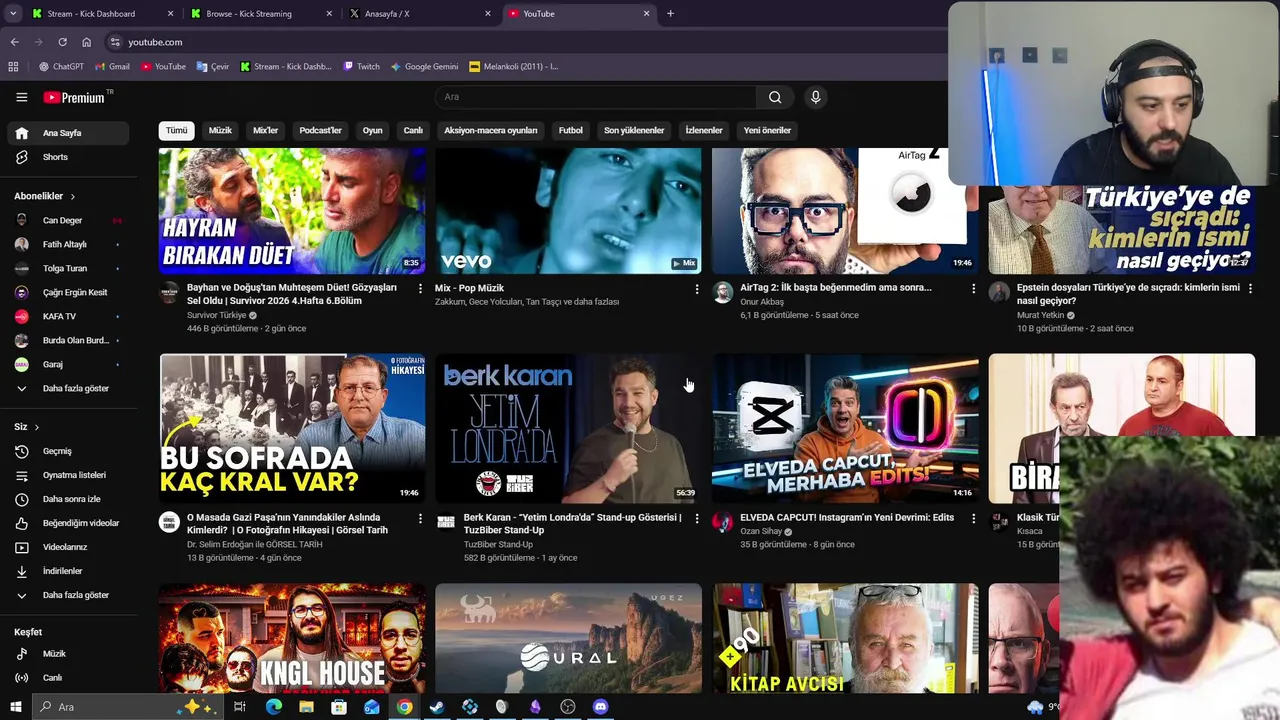Open Discord from the taskbar

coord(600,707)
